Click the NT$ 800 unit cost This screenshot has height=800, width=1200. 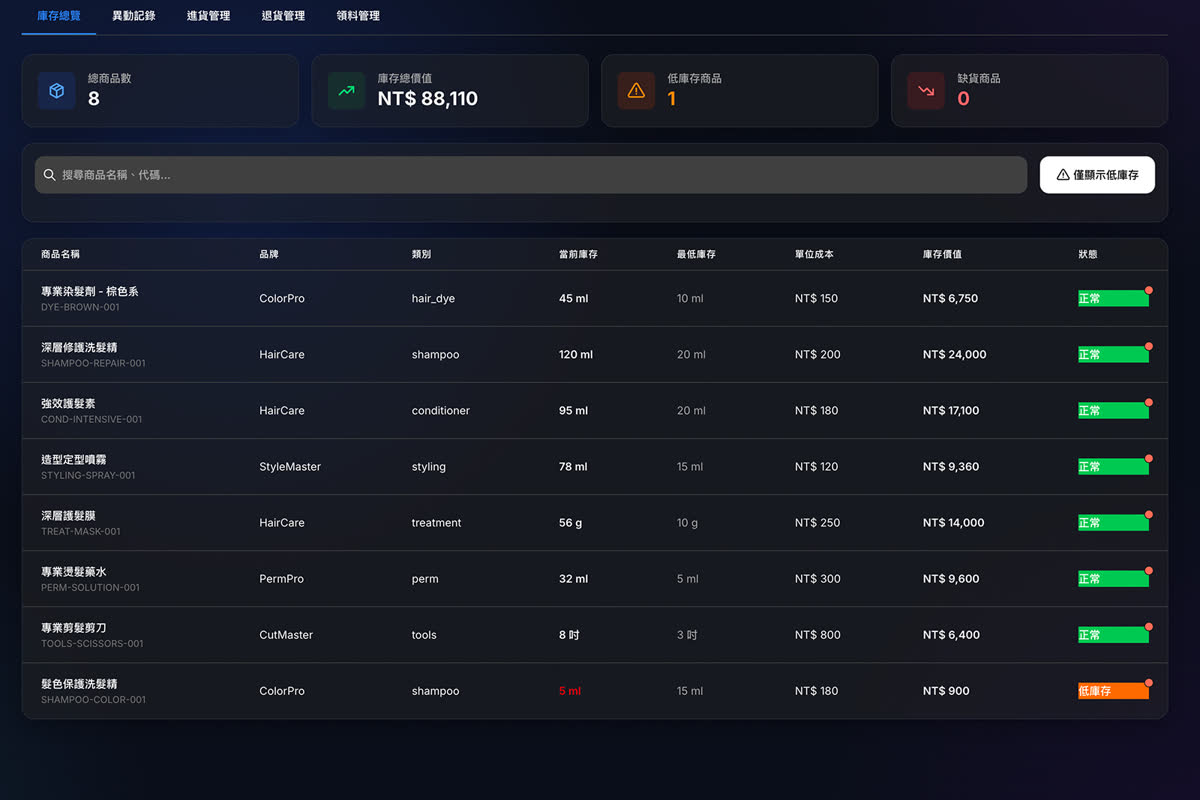pos(818,635)
